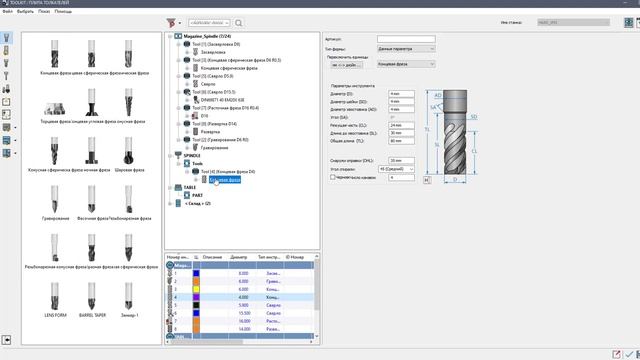The height and width of the screenshot is (360, 640).
Task: Click the Склад storage icon in tree
Action: coord(178,203)
